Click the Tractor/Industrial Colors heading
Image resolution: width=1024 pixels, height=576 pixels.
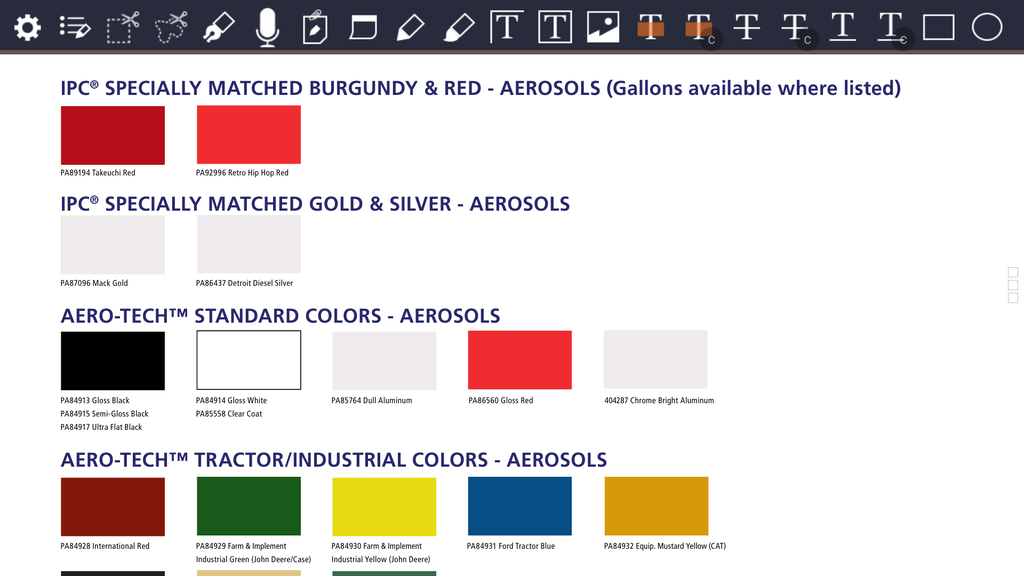click(x=334, y=460)
